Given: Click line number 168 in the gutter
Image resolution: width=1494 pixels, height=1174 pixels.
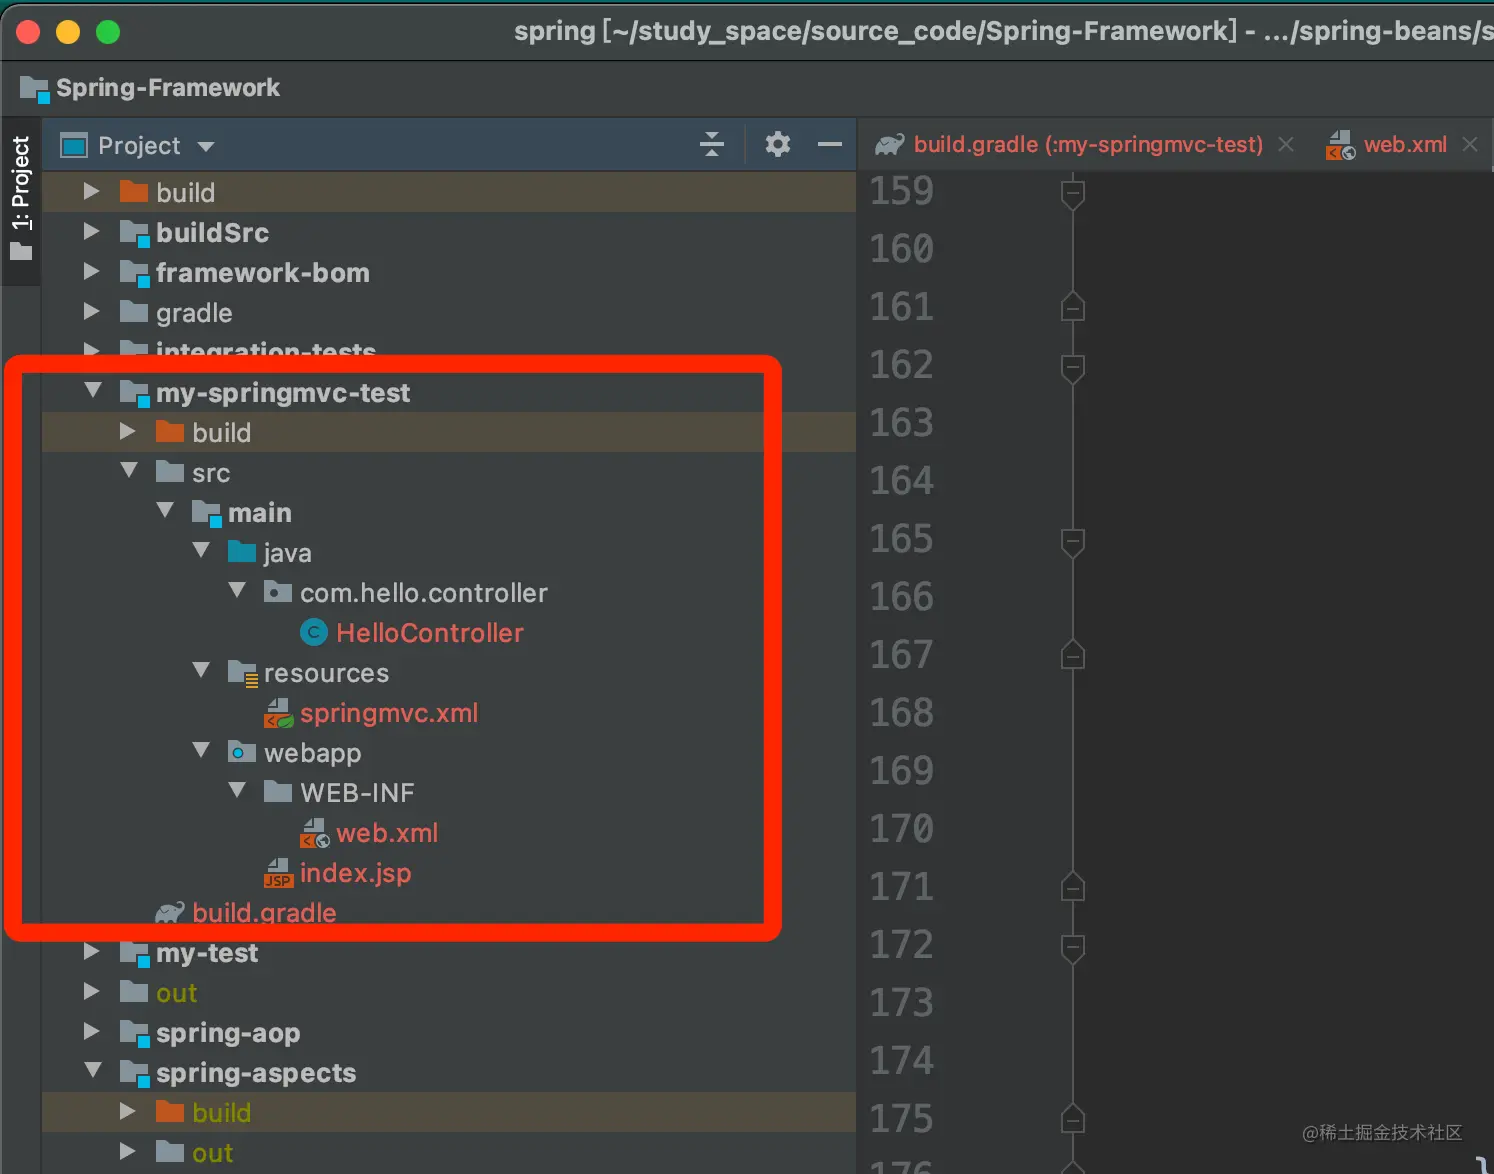Looking at the screenshot, I should (x=902, y=713).
